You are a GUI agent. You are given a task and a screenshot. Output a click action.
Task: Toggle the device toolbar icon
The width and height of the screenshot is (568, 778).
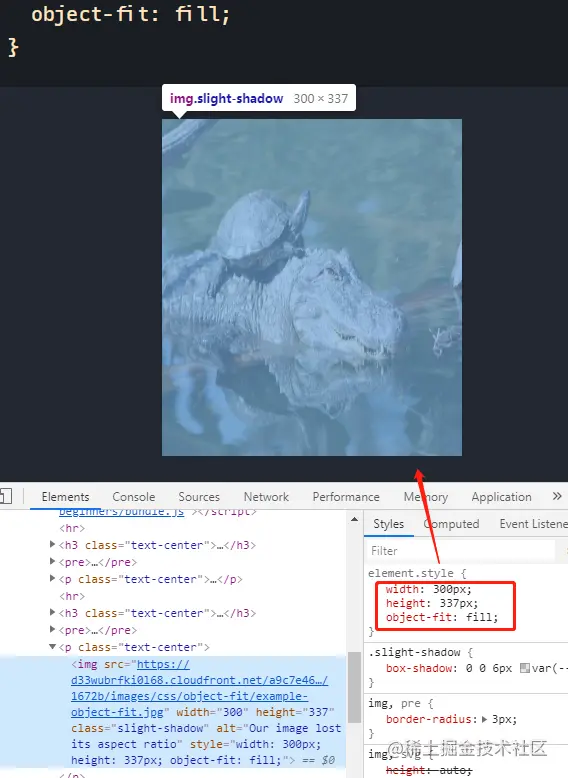(x=6, y=496)
